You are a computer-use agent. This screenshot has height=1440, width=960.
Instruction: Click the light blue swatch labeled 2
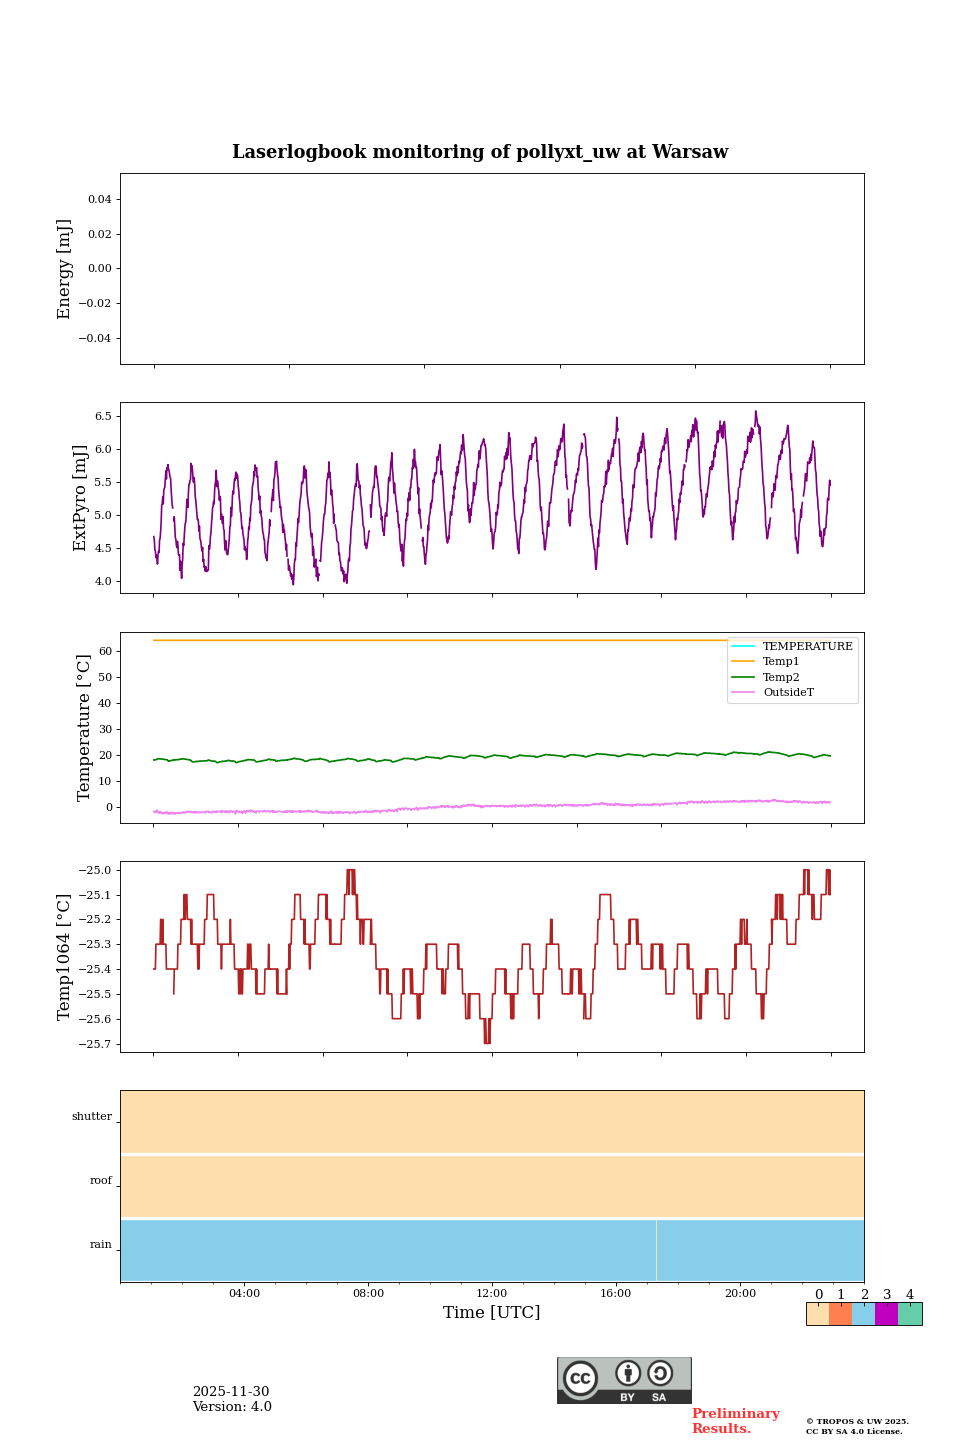863,1314
